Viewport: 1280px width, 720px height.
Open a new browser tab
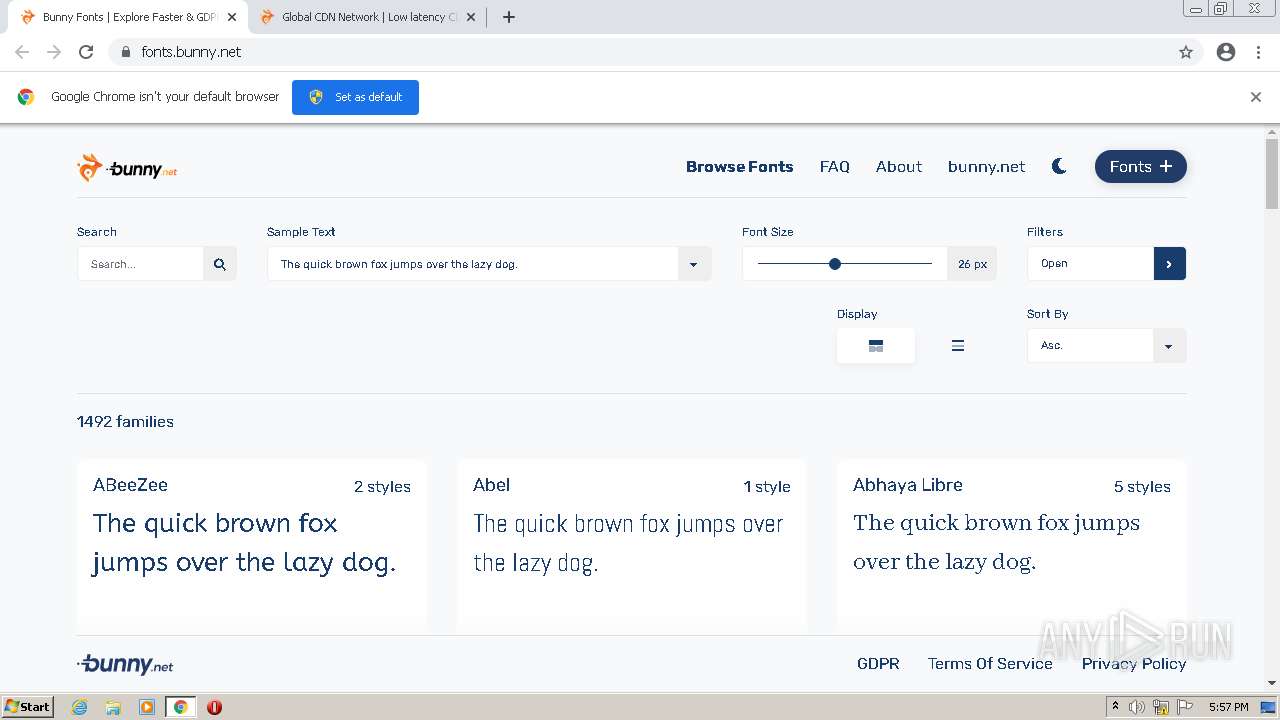point(508,17)
